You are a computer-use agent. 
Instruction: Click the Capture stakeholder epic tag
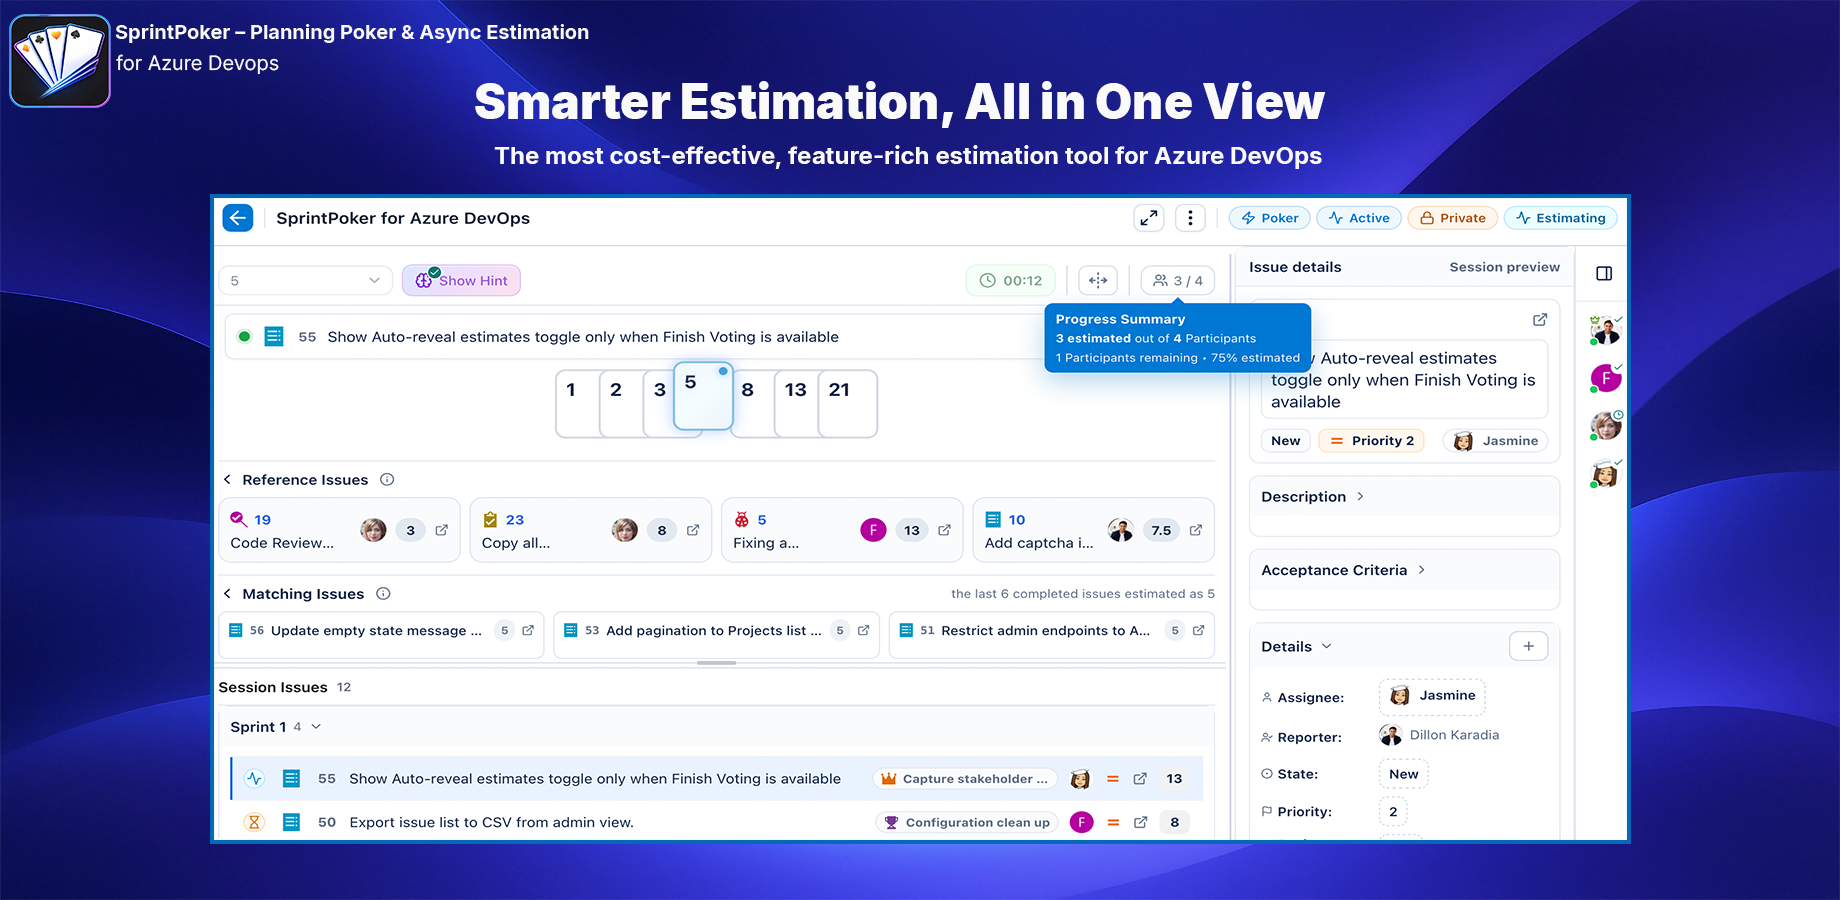point(965,779)
